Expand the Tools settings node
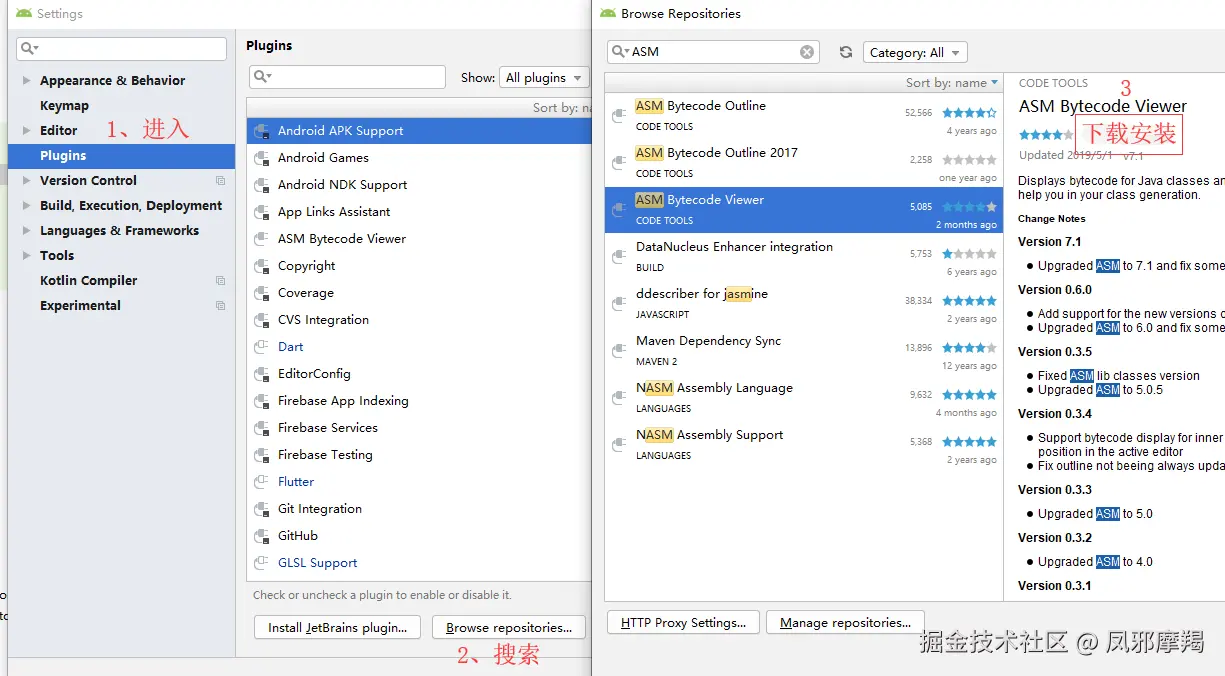The image size is (1225, 676). pos(26,256)
